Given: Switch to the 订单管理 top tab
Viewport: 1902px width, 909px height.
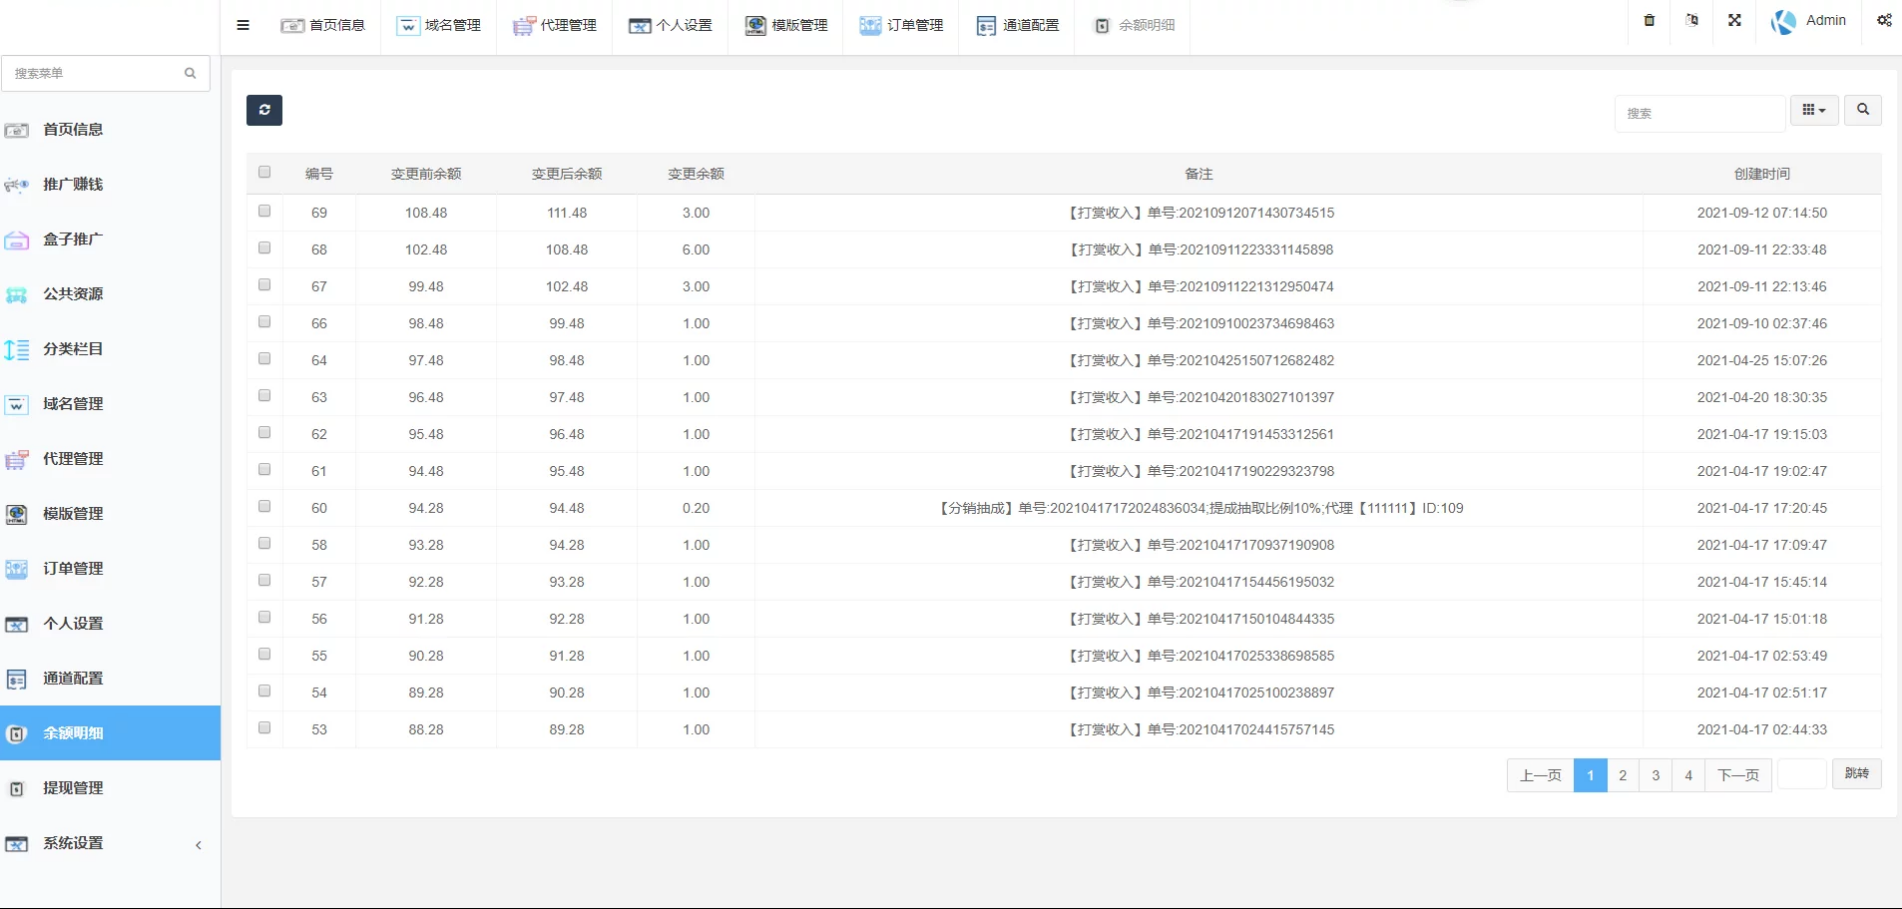Looking at the screenshot, I should [x=901, y=25].
